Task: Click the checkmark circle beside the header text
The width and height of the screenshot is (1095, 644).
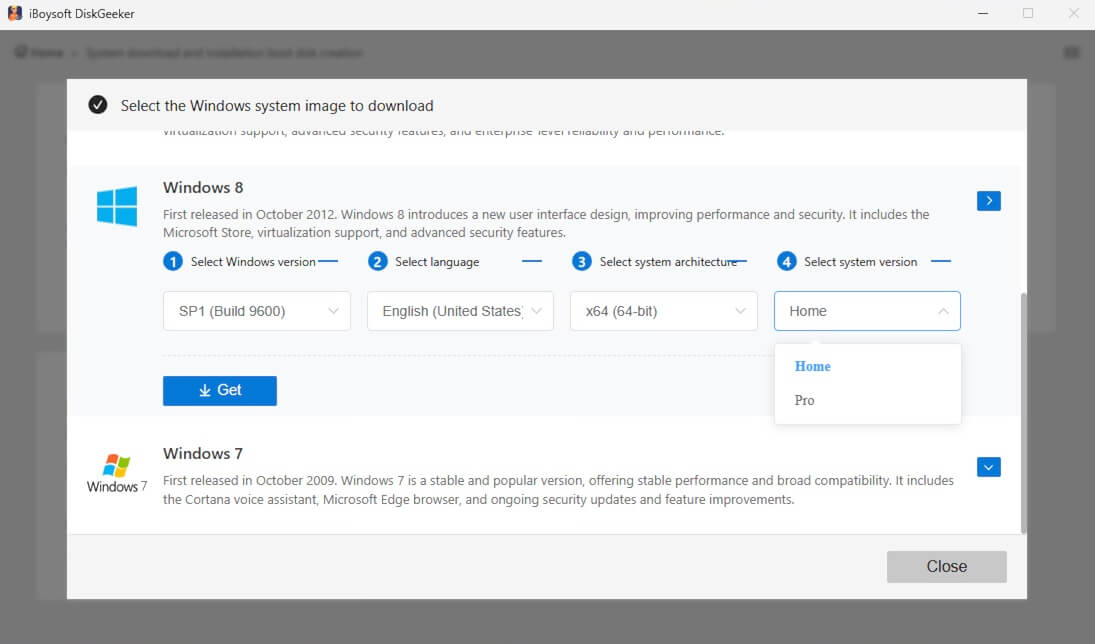Action: (97, 104)
